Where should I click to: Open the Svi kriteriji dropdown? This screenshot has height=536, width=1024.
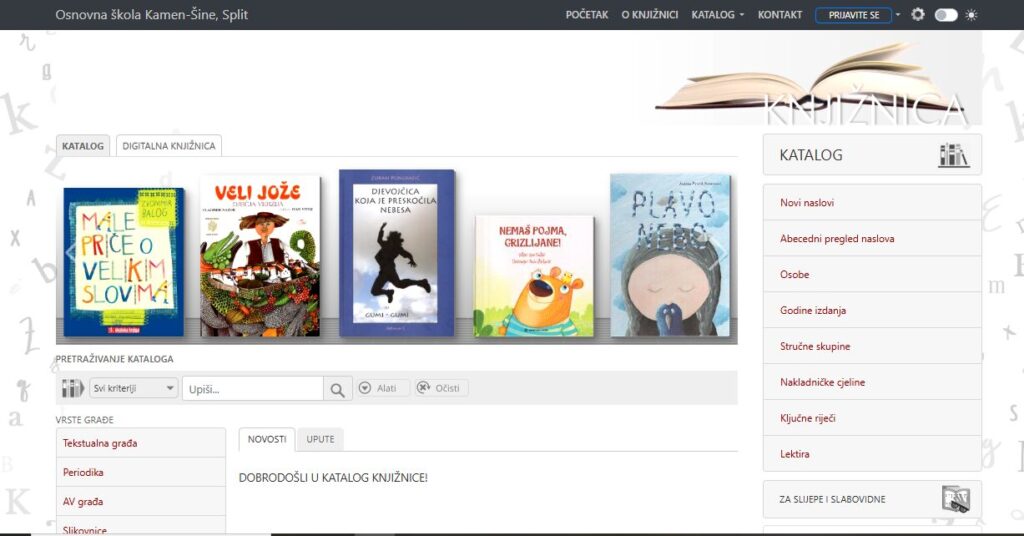point(134,389)
